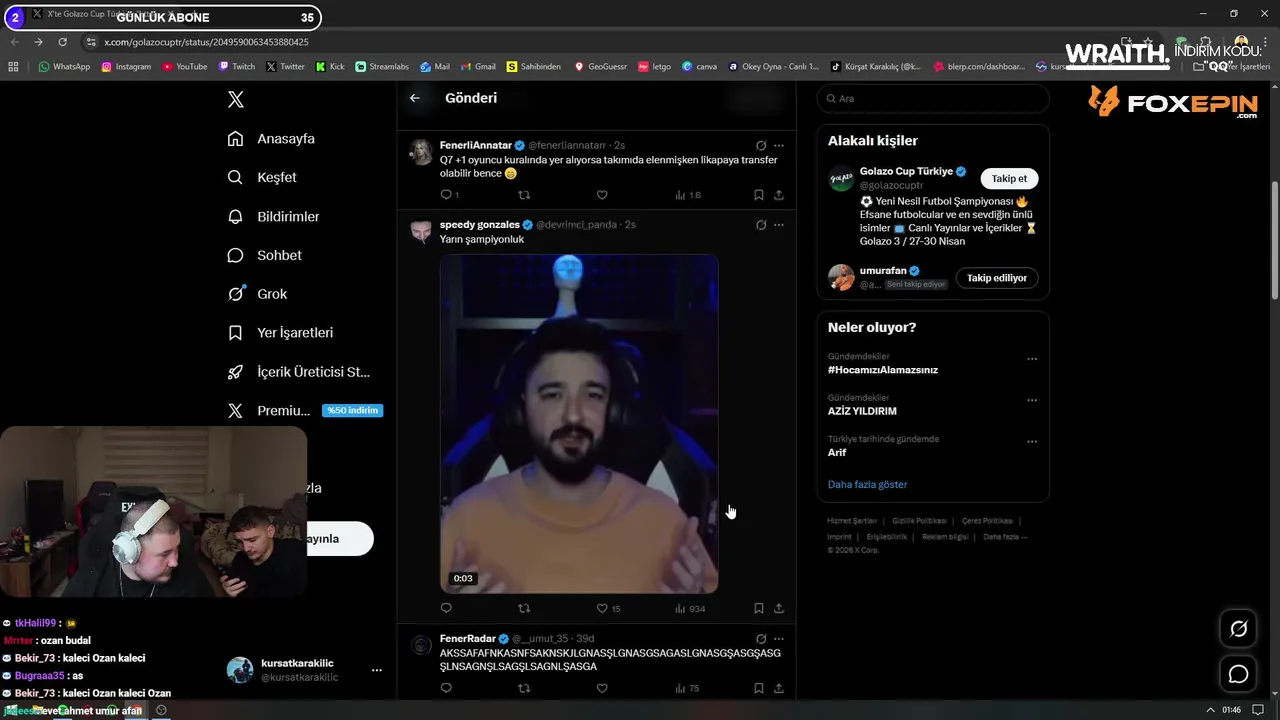Go back using Gönderi back arrow
Screen dimensions: 1280x720
(415, 98)
